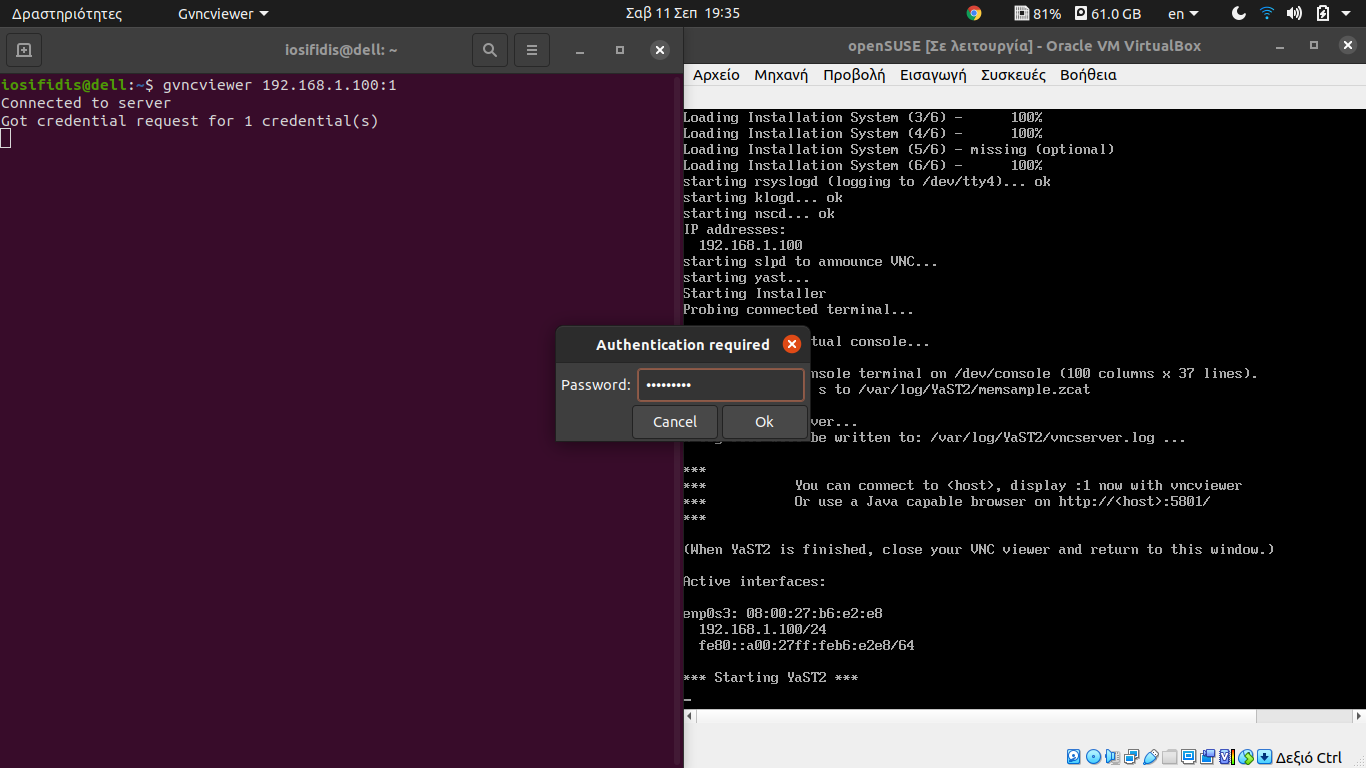Close the Authentication required dialog

click(792, 344)
